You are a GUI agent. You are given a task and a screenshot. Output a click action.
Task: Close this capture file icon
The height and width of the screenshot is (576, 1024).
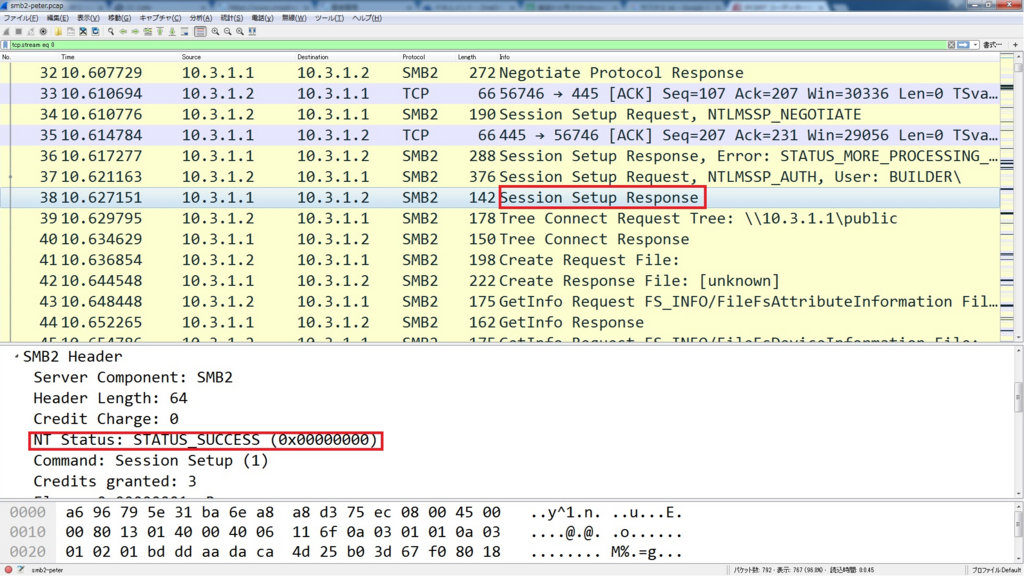83,31
